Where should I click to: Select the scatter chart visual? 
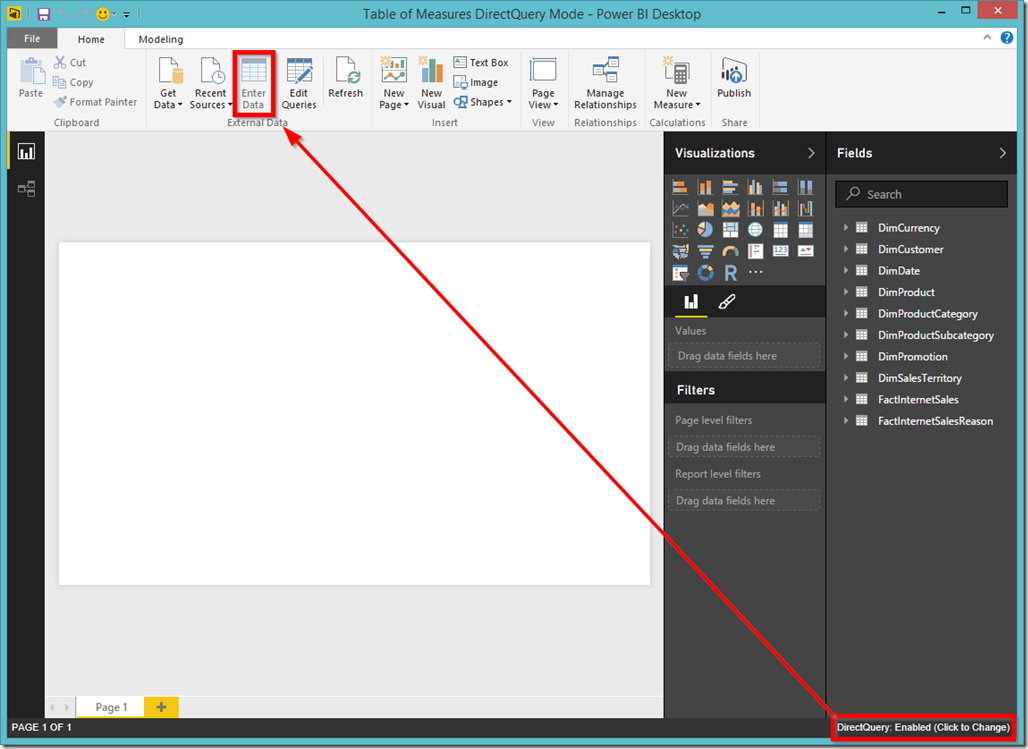tap(680, 230)
